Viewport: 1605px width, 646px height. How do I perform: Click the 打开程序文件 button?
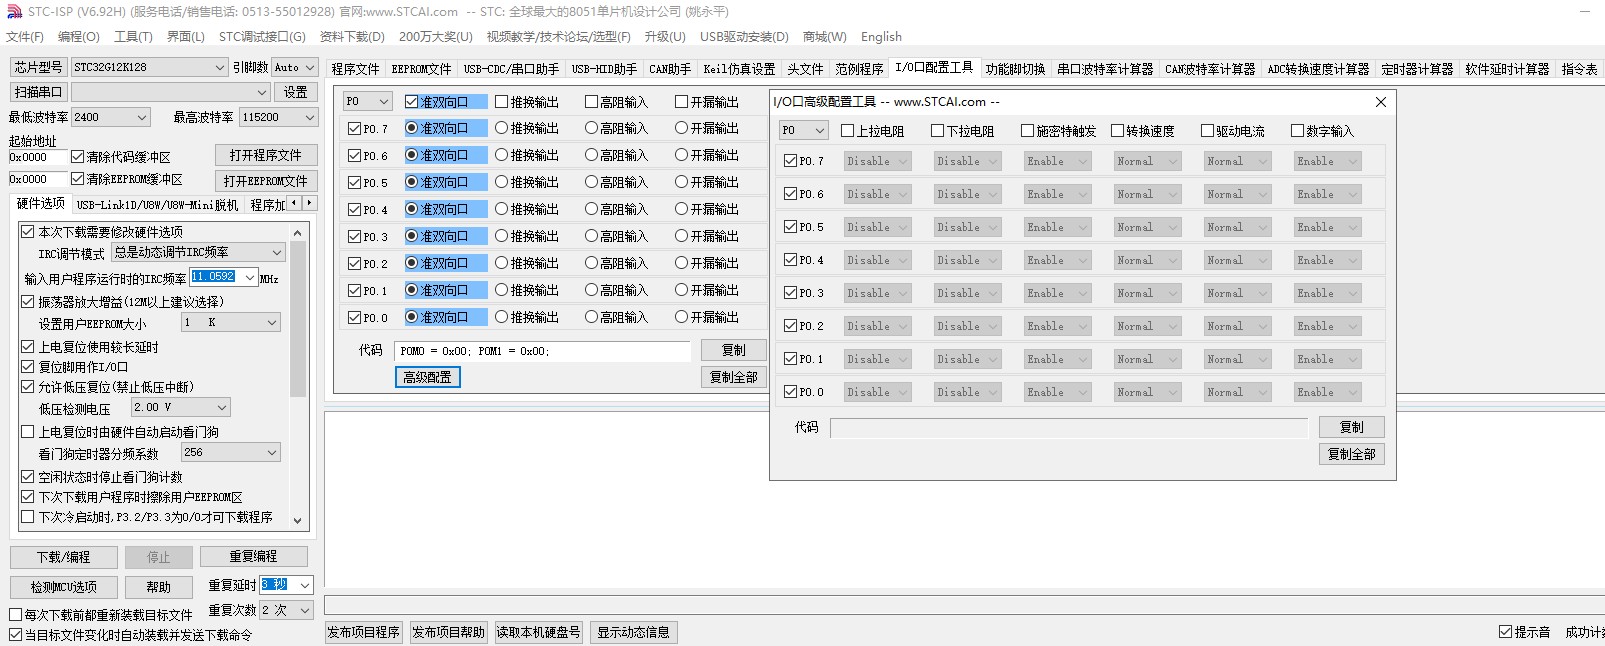point(266,155)
